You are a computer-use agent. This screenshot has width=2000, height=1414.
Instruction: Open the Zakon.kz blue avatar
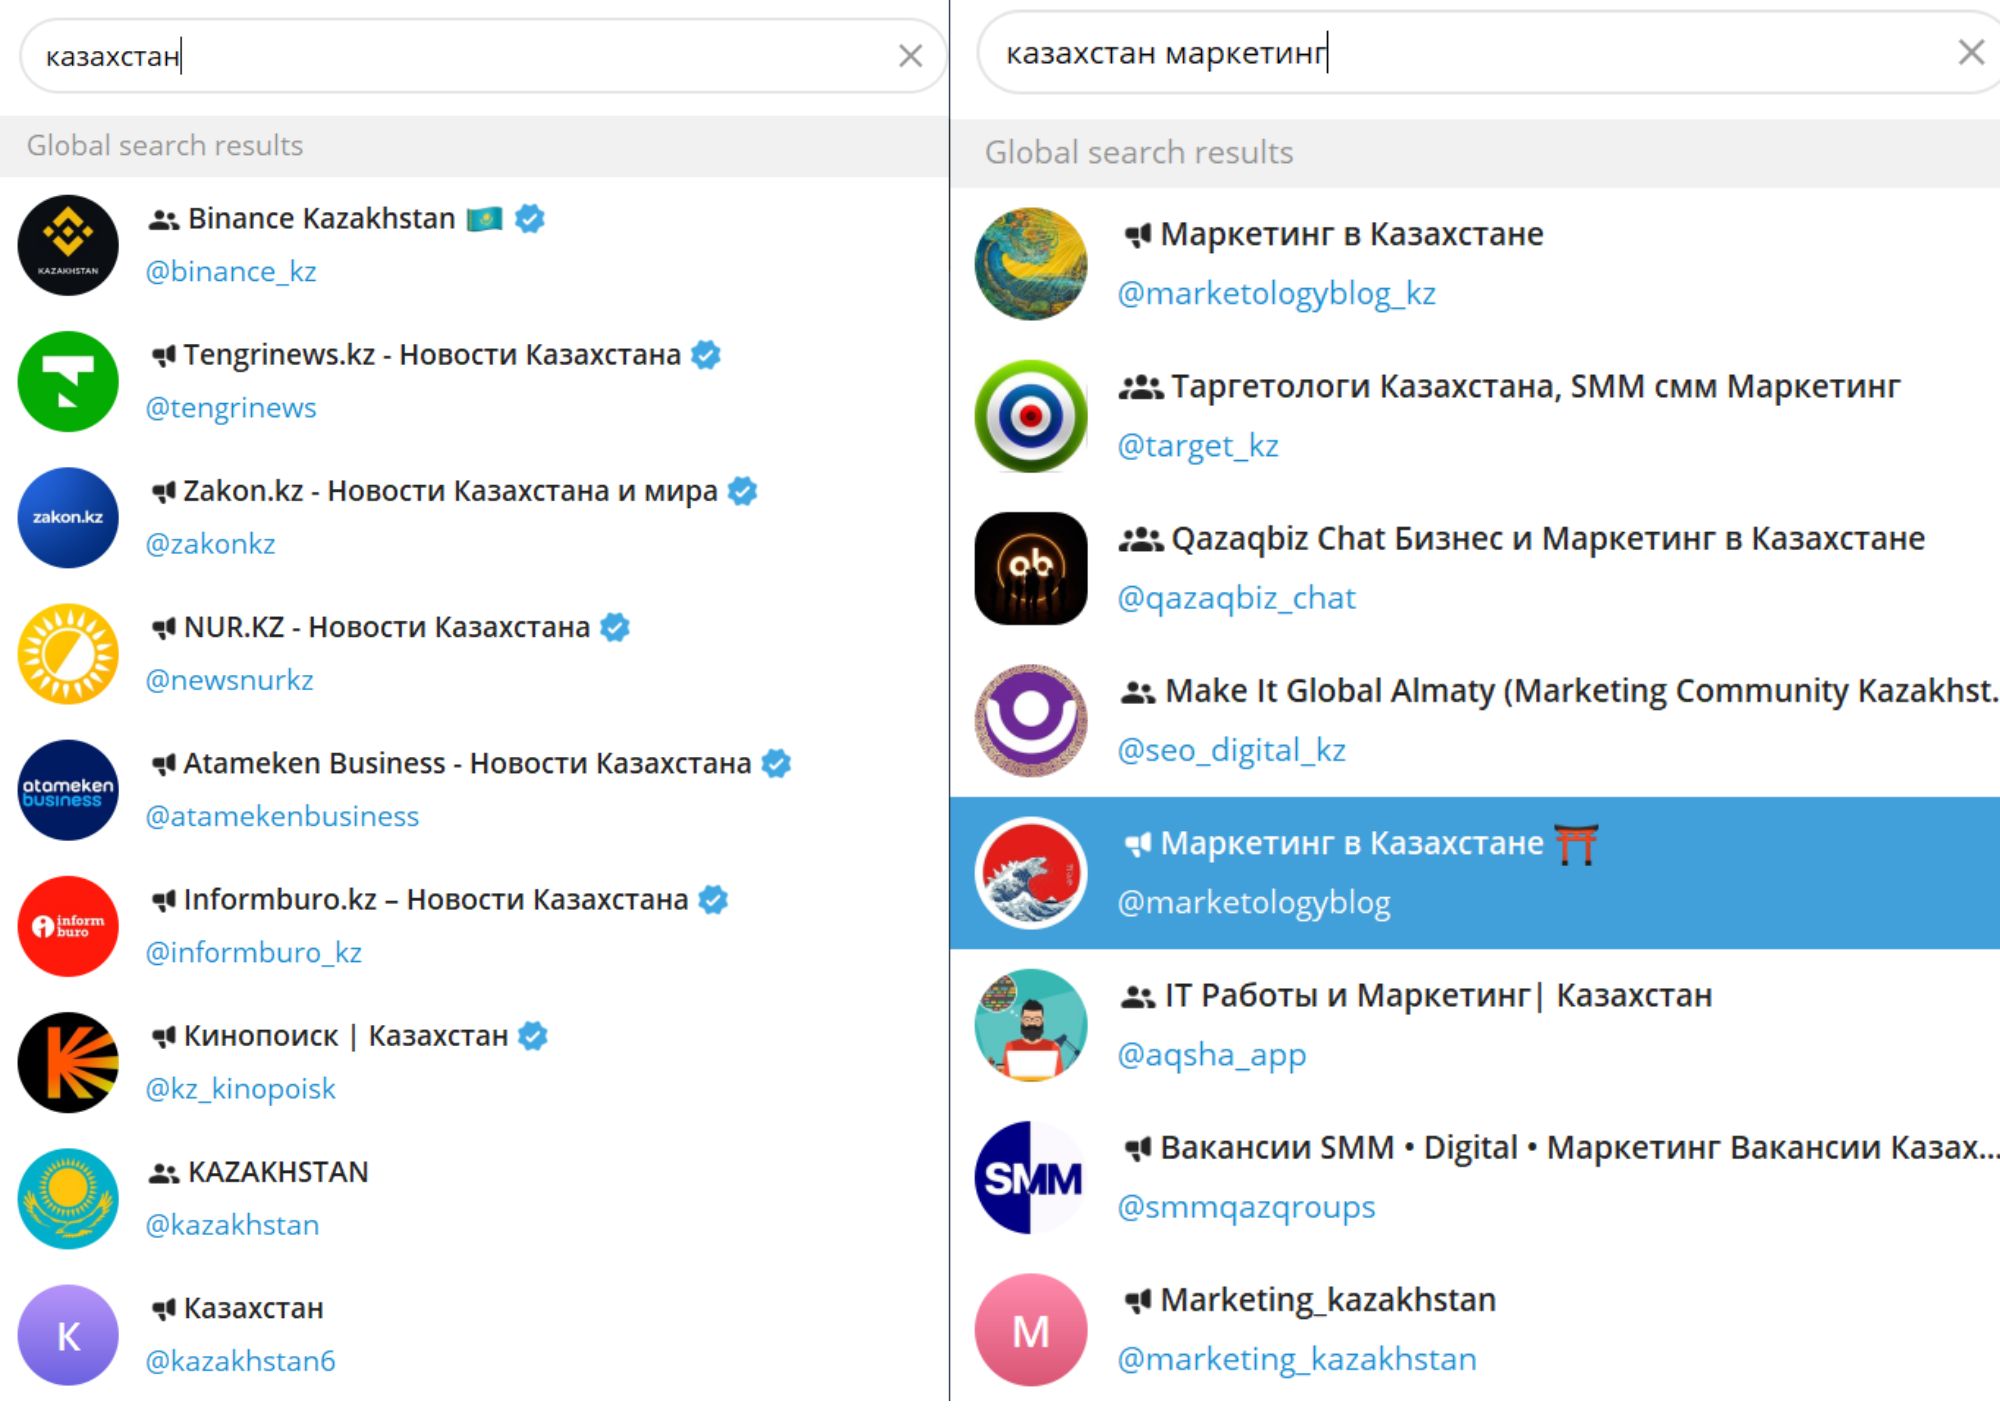[x=68, y=517]
